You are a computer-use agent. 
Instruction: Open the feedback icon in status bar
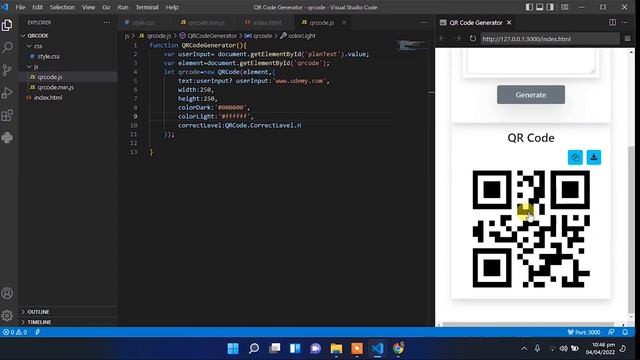pyautogui.click(x=611, y=332)
